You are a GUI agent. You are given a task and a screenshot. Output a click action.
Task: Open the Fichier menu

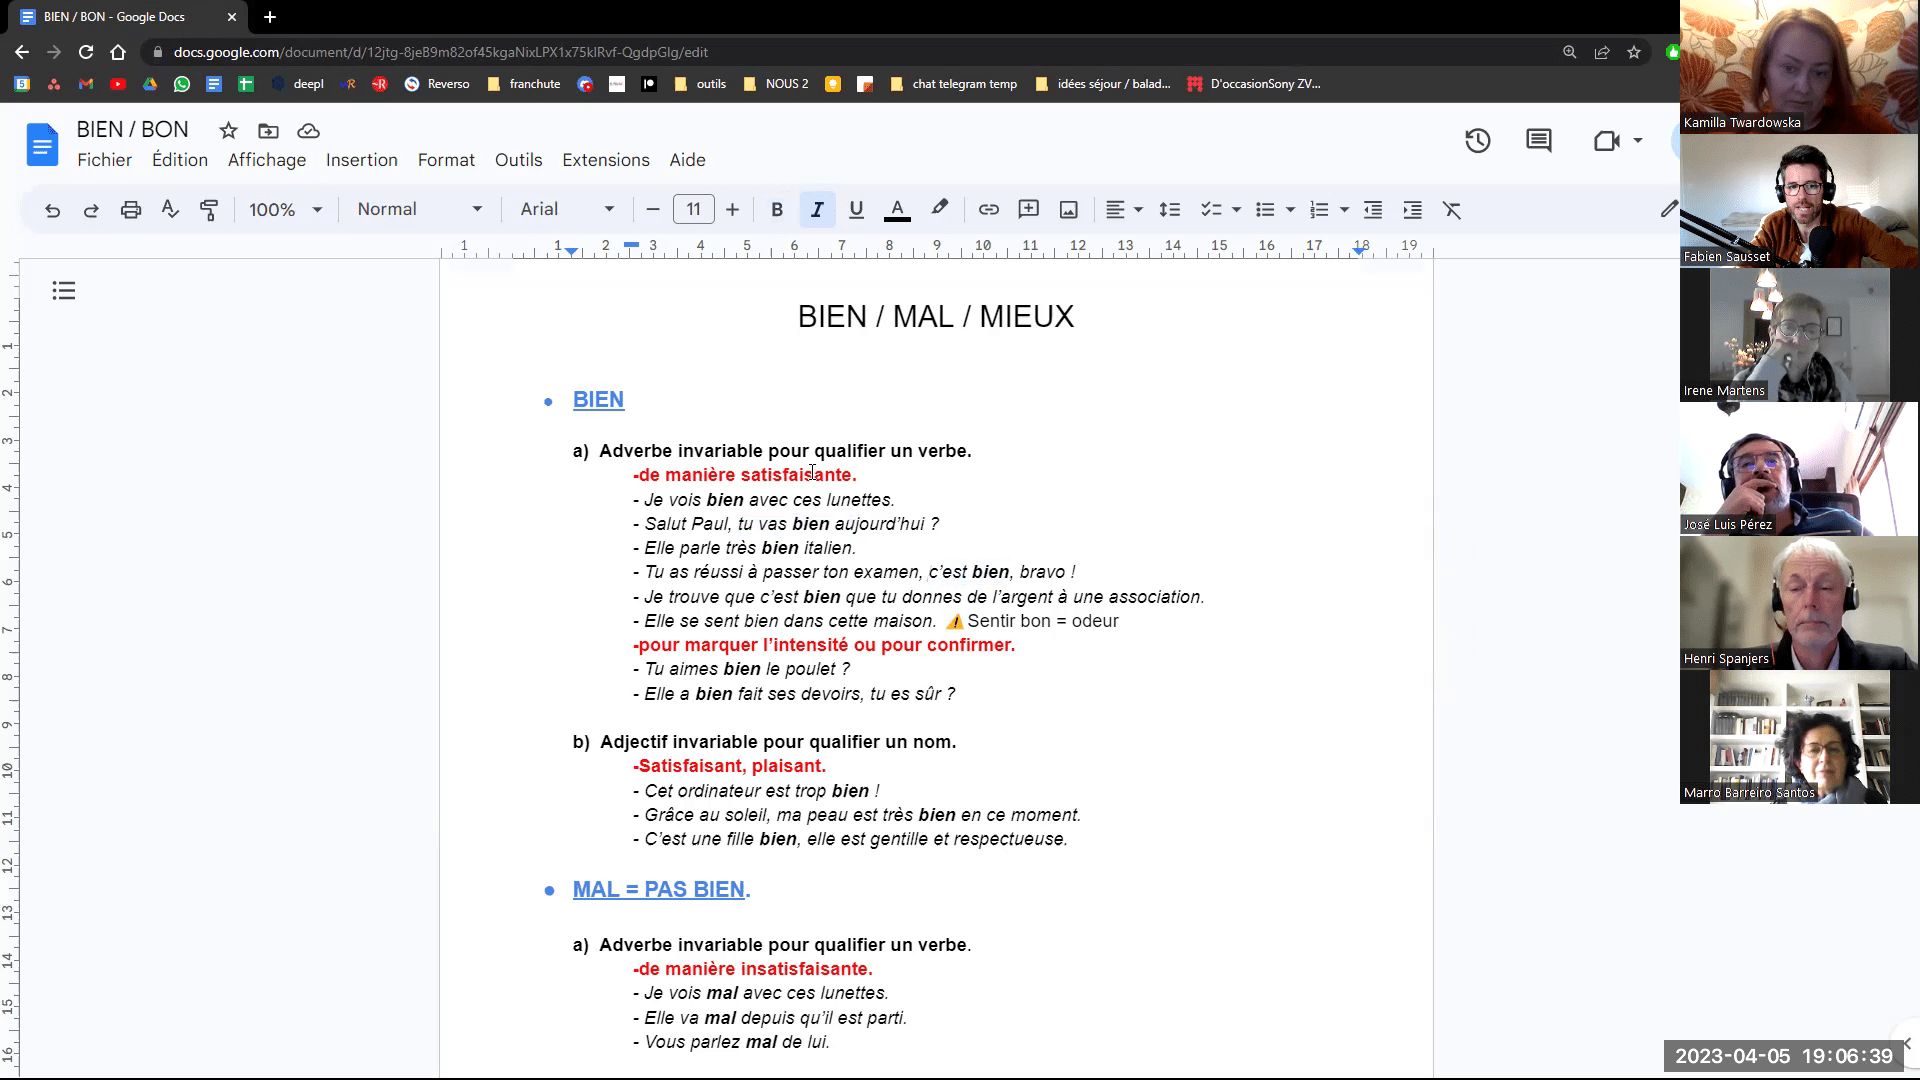[x=104, y=160]
